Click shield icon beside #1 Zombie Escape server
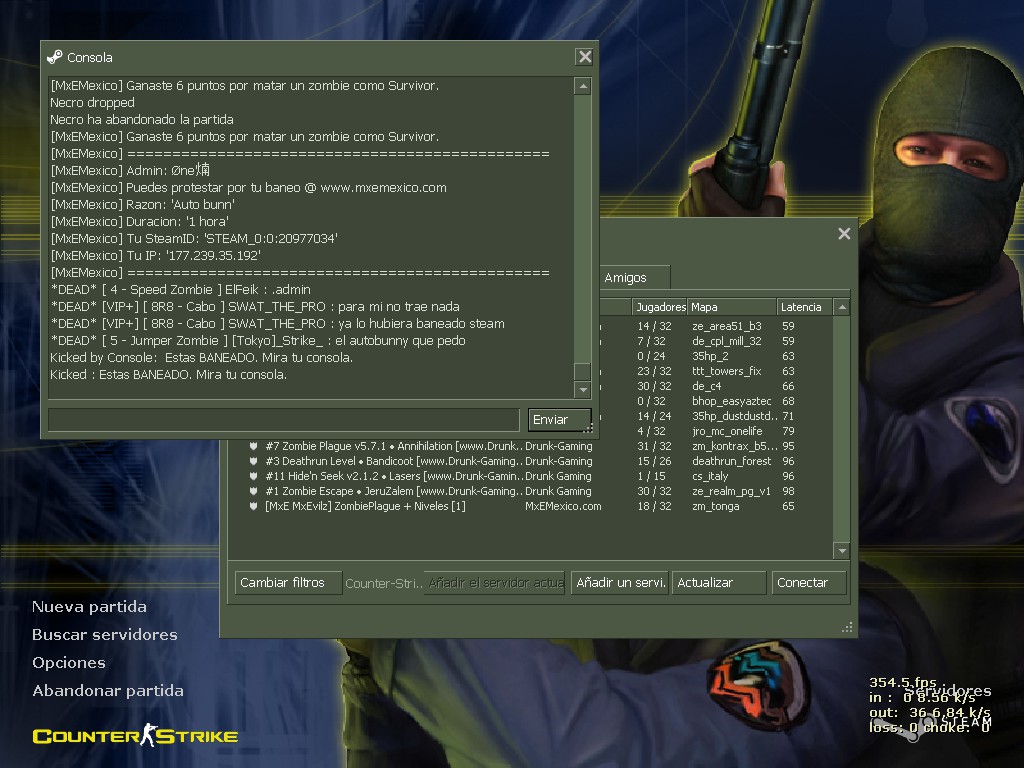1024x768 pixels. click(x=253, y=491)
